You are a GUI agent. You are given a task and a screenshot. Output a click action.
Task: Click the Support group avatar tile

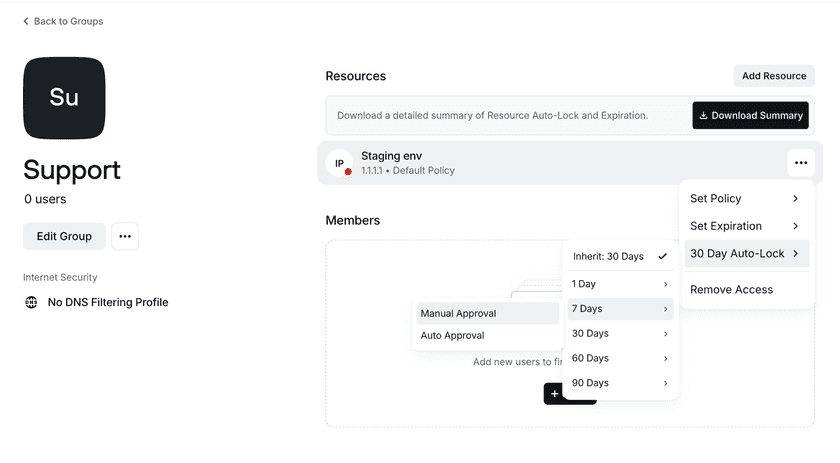click(64, 98)
